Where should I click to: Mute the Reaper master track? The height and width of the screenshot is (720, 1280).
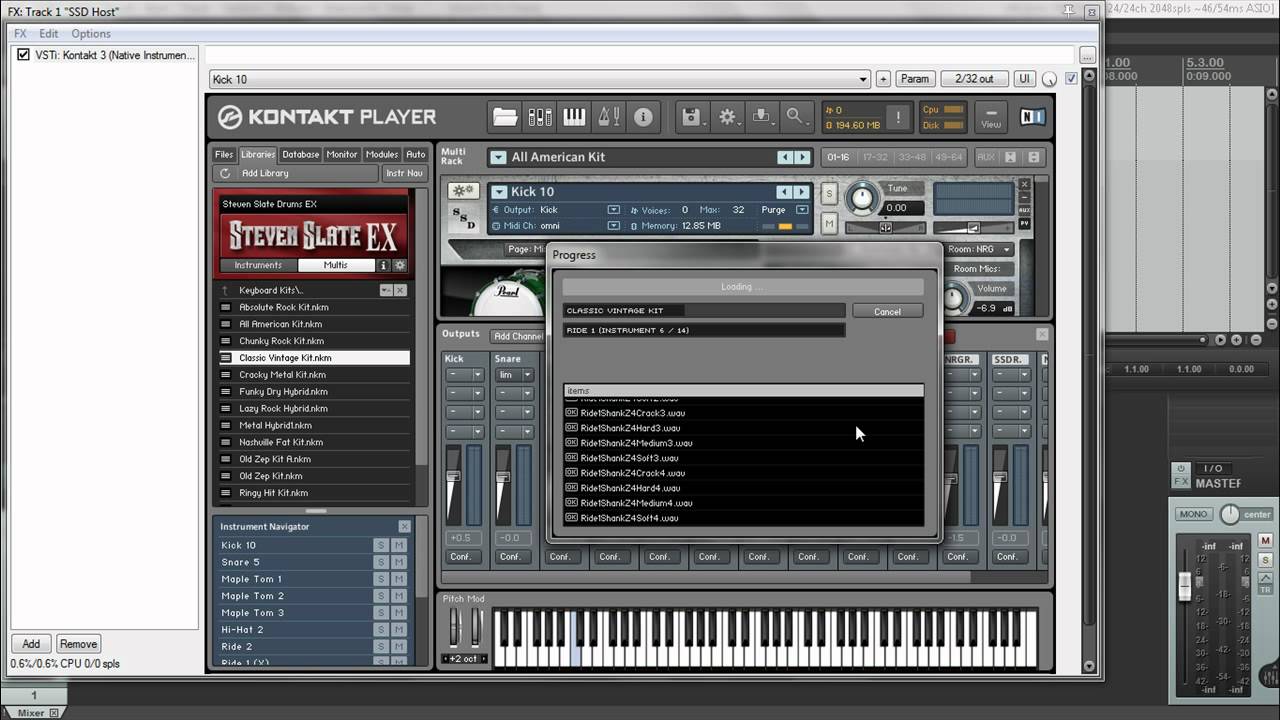click(x=1265, y=541)
